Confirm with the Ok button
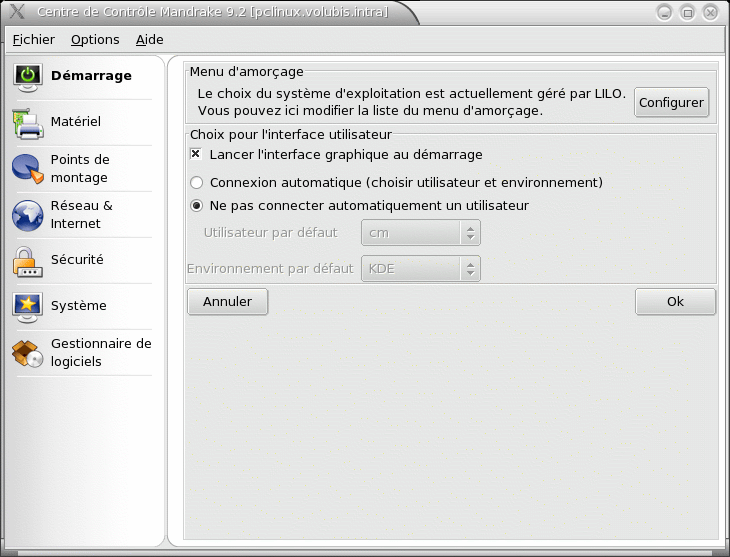Screen dimensions: 730x557 (x=676, y=302)
